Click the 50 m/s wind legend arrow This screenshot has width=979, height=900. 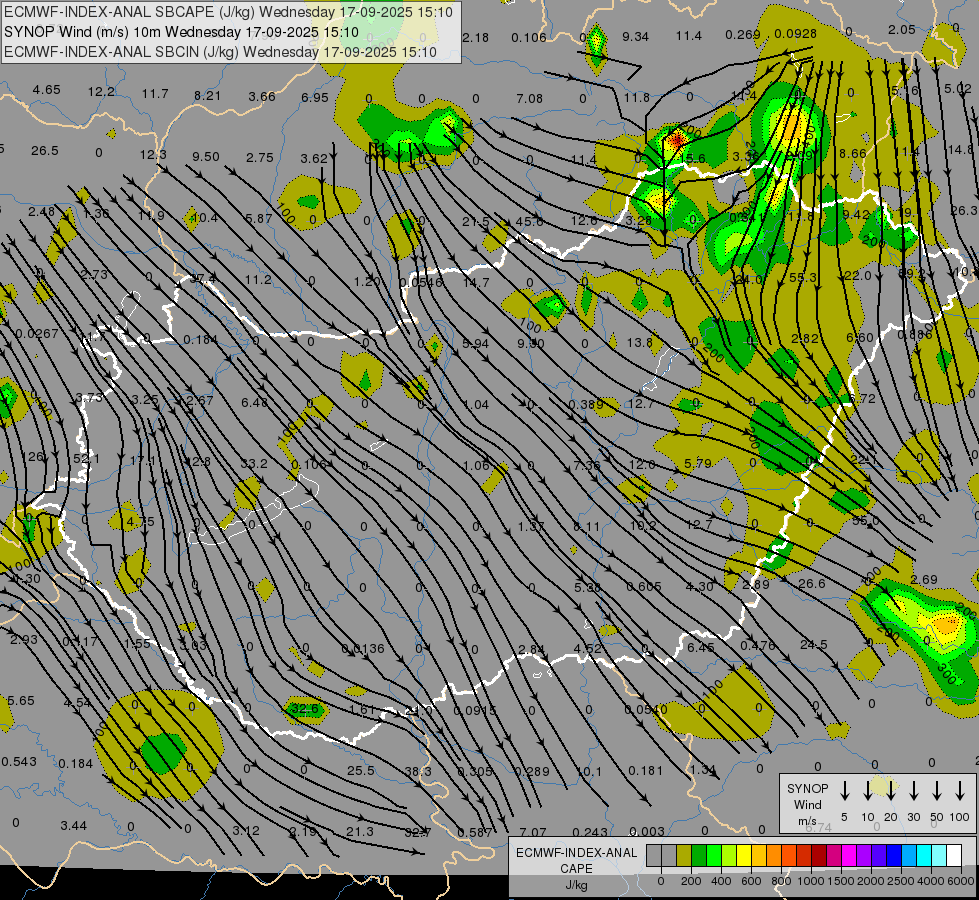[937, 791]
